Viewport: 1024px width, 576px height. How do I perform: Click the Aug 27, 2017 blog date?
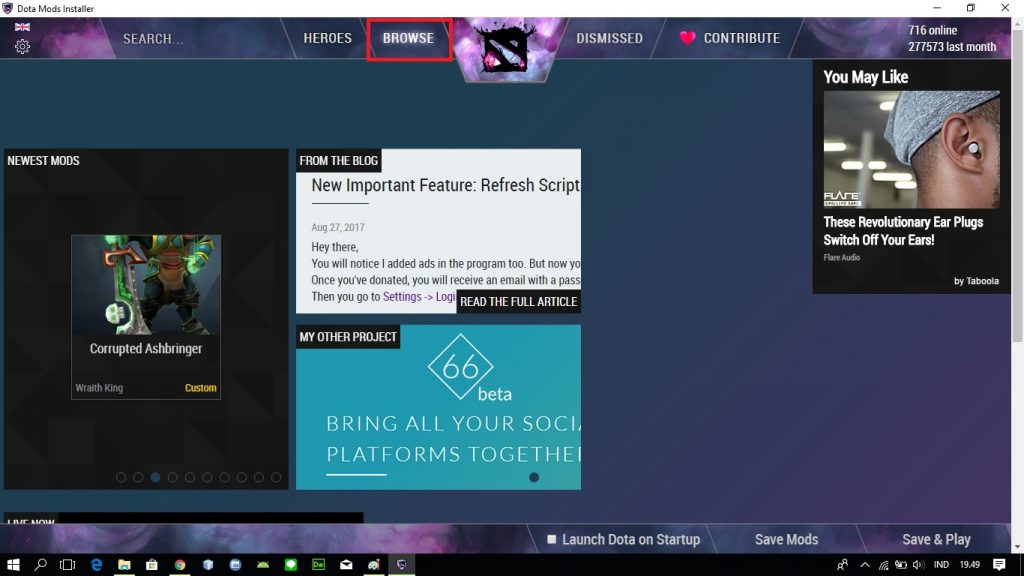pyautogui.click(x=338, y=227)
